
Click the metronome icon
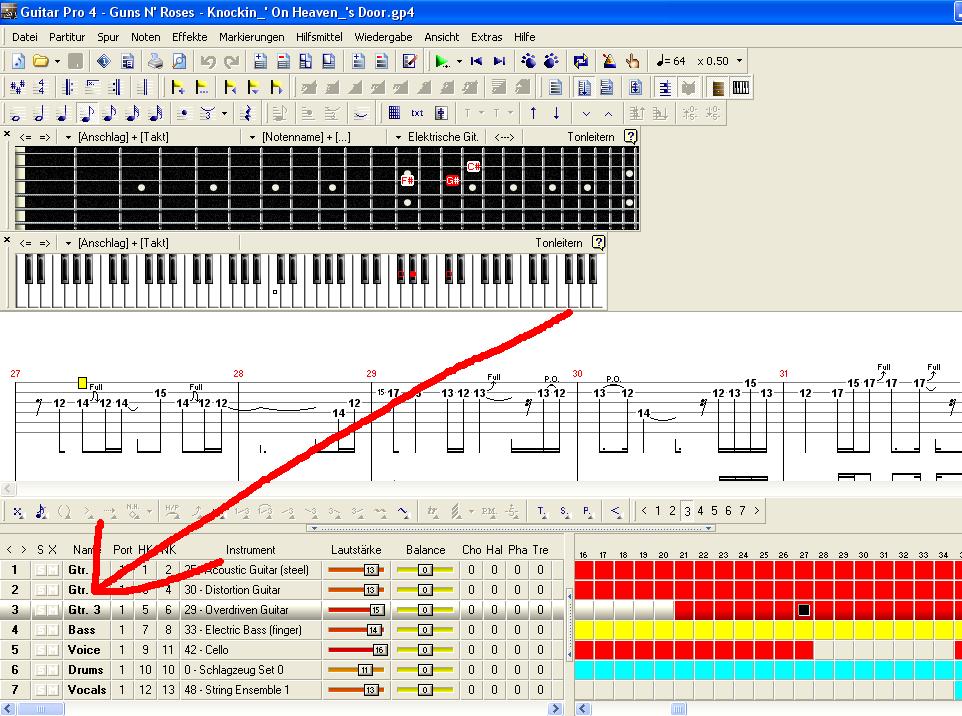point(609,61)
